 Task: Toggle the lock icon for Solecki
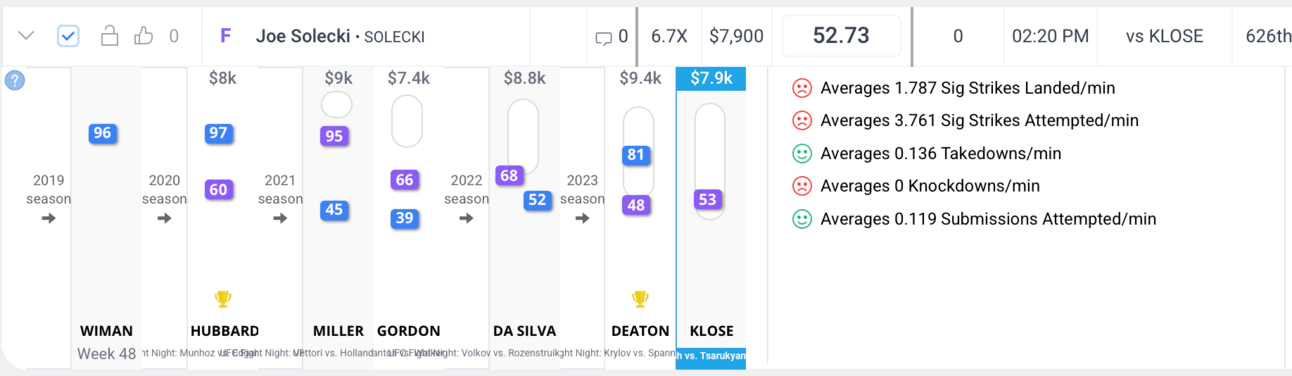click(x=110, y=36)
